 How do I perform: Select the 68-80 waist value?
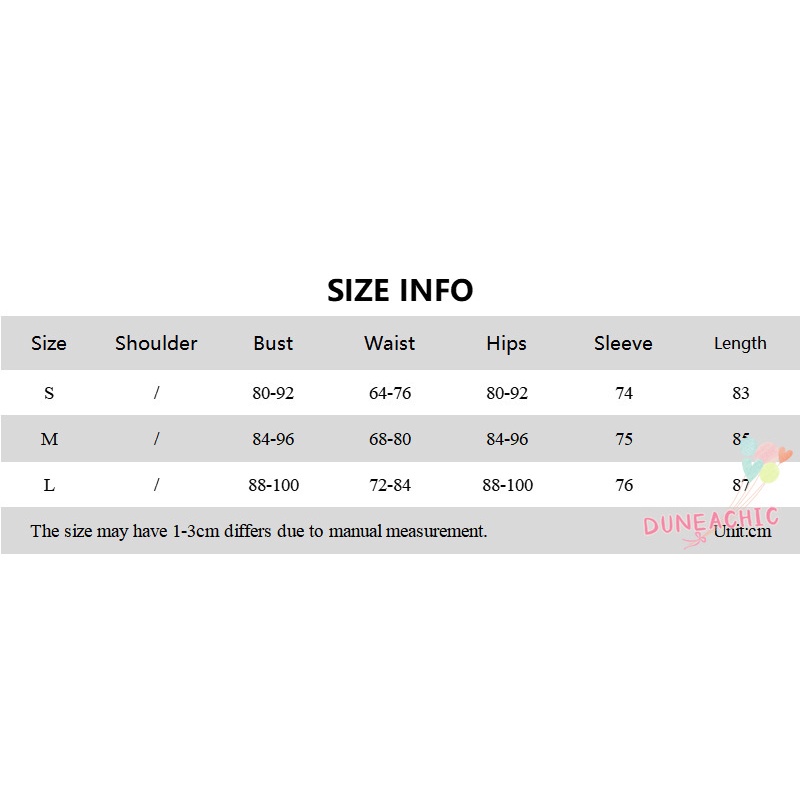click(390, 439)
